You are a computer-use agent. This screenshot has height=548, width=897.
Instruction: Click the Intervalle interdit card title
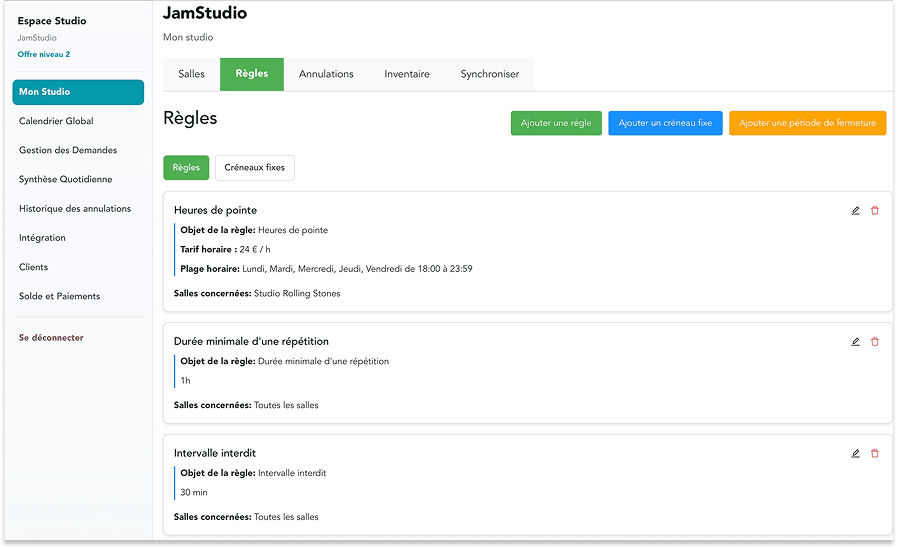click(215, 453)
